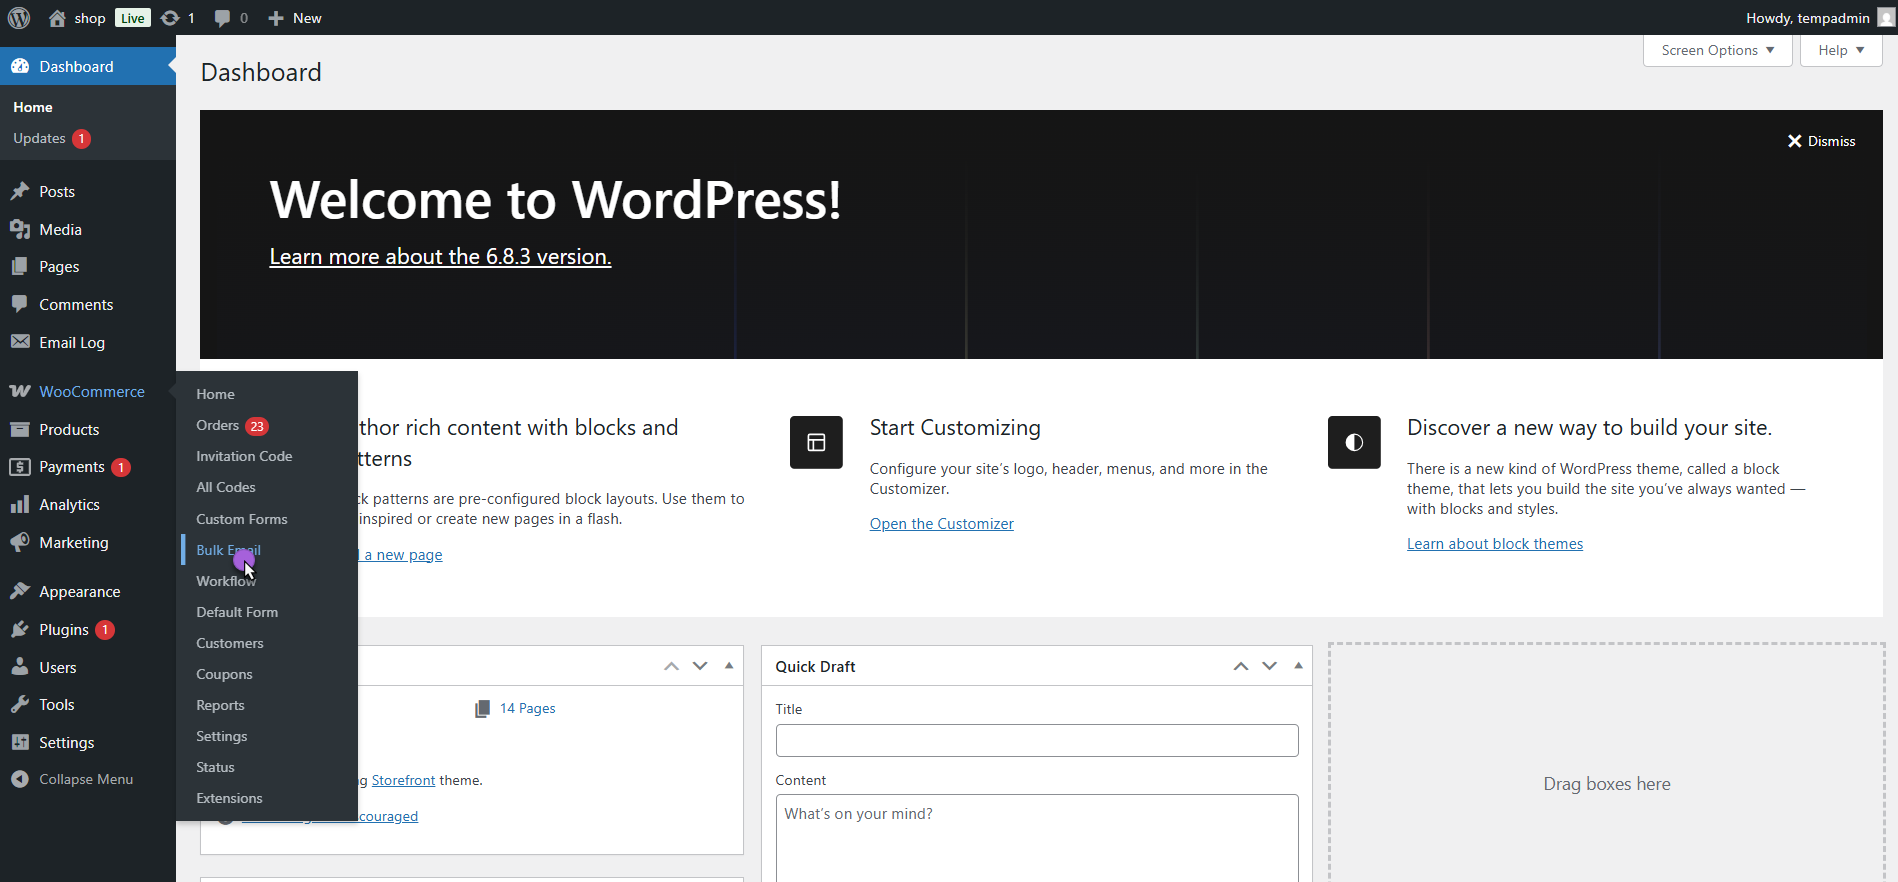Open Orders in the WooCommerce submenu

tap(218, 425)
